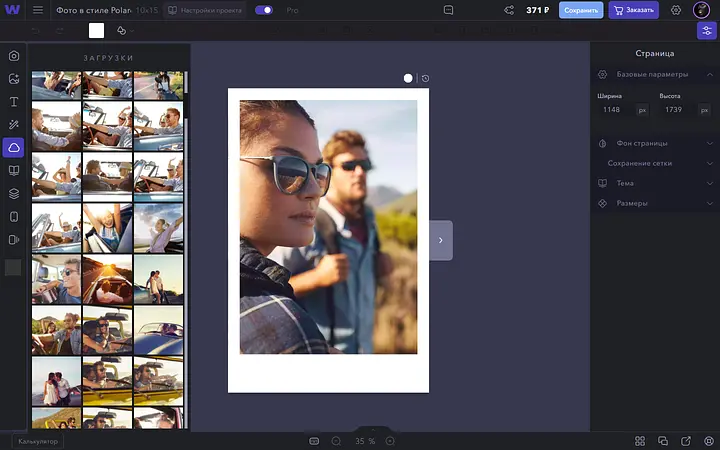The height and width of the screenshot is (450, 720).
Task: Click the Калькулятор button
Action: pos(38,441)
